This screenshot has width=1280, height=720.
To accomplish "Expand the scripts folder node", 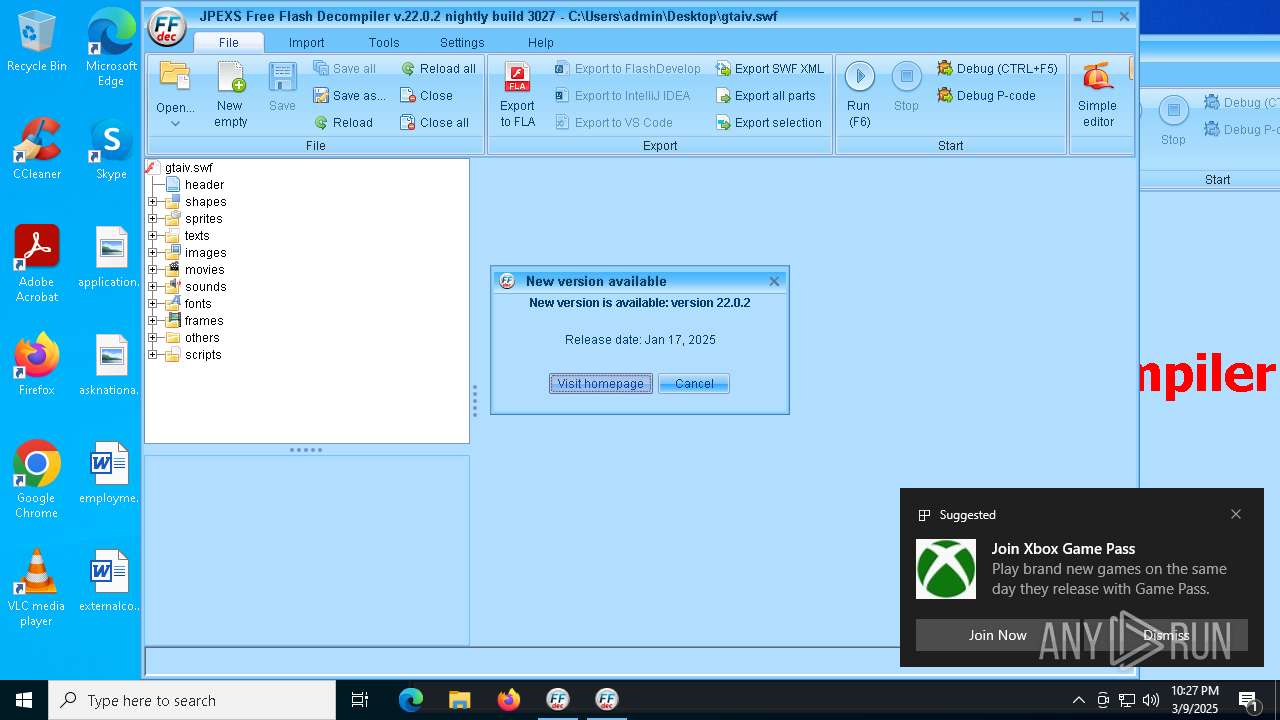I will pyautogui.click(x=153, y=355).
